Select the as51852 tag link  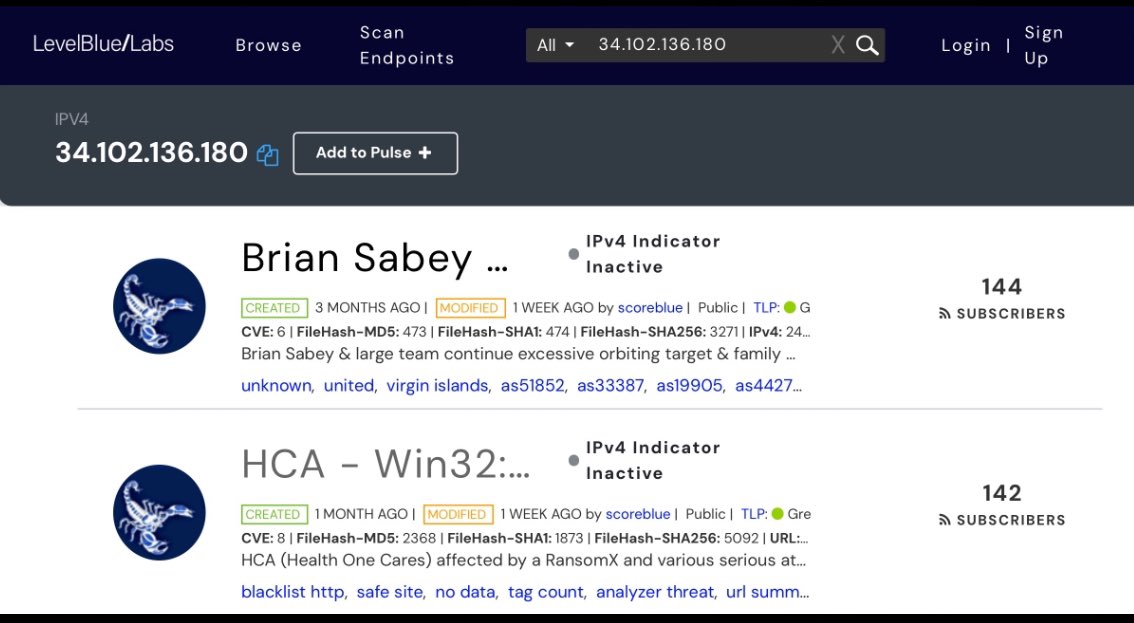[x=533, y=386]
